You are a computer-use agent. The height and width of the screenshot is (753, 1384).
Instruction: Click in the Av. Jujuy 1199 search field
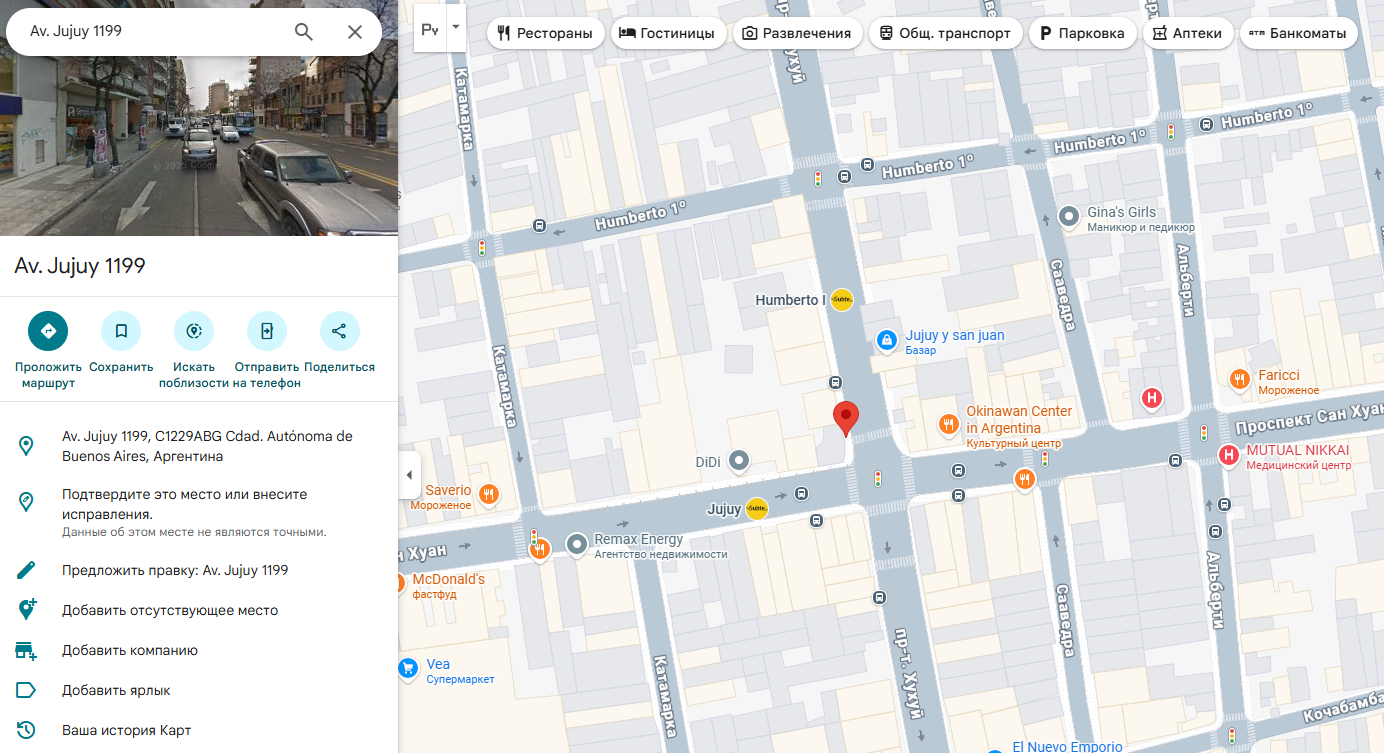[150, 32]
